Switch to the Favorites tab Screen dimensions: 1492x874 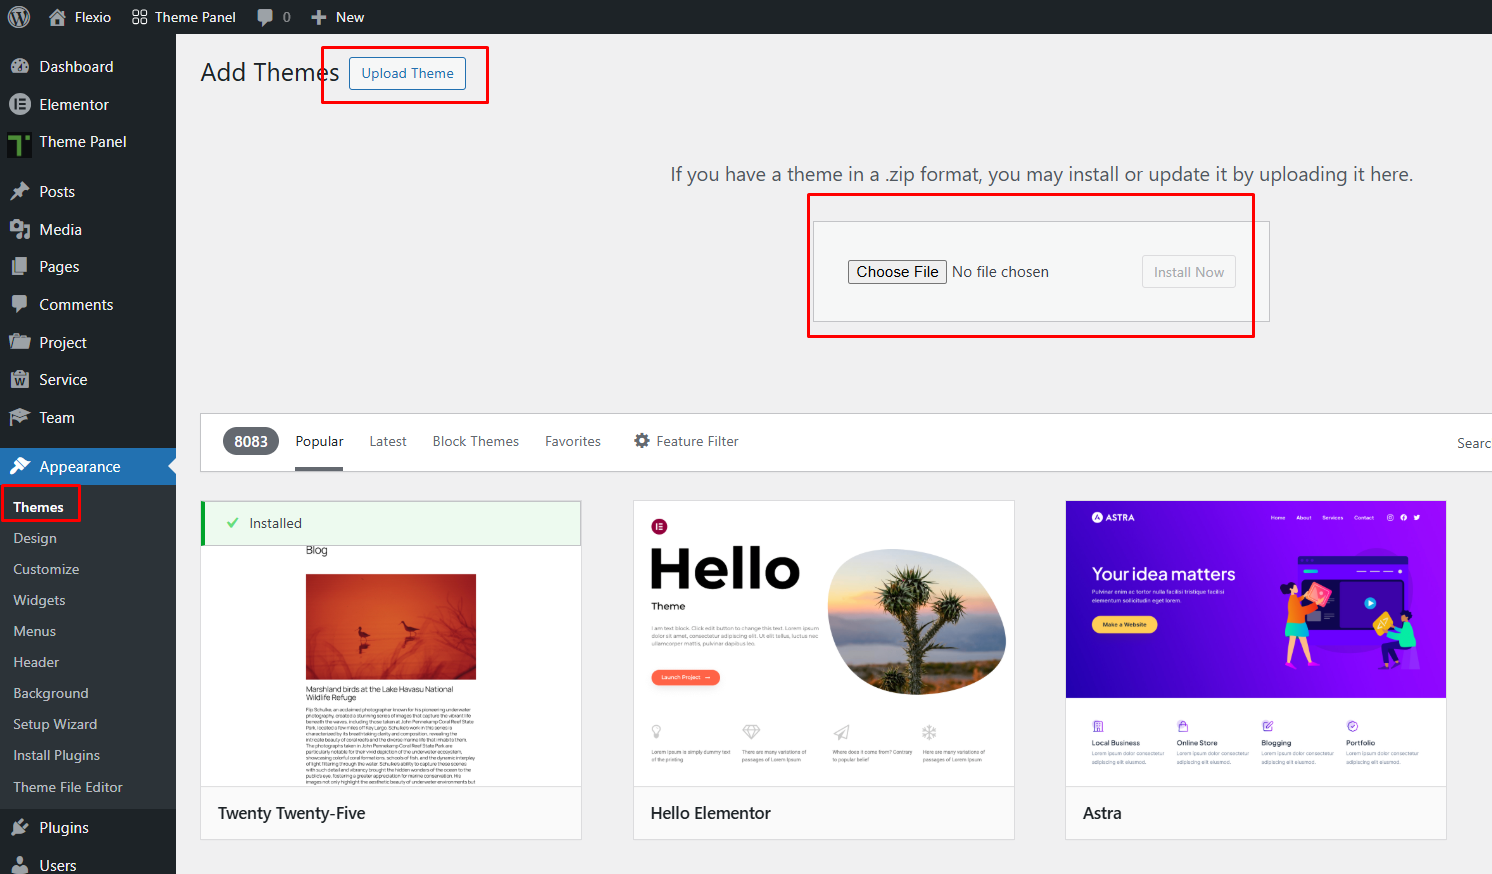coord(573,441)
